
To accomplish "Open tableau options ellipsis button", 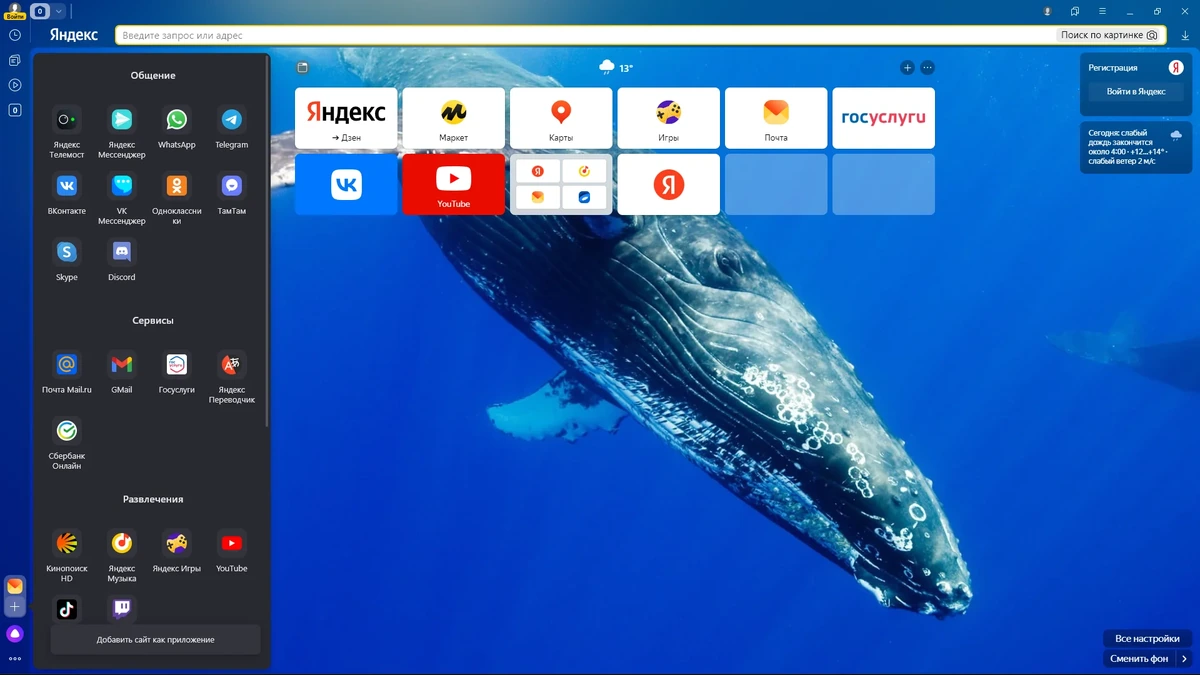I will tap(927, 68).
